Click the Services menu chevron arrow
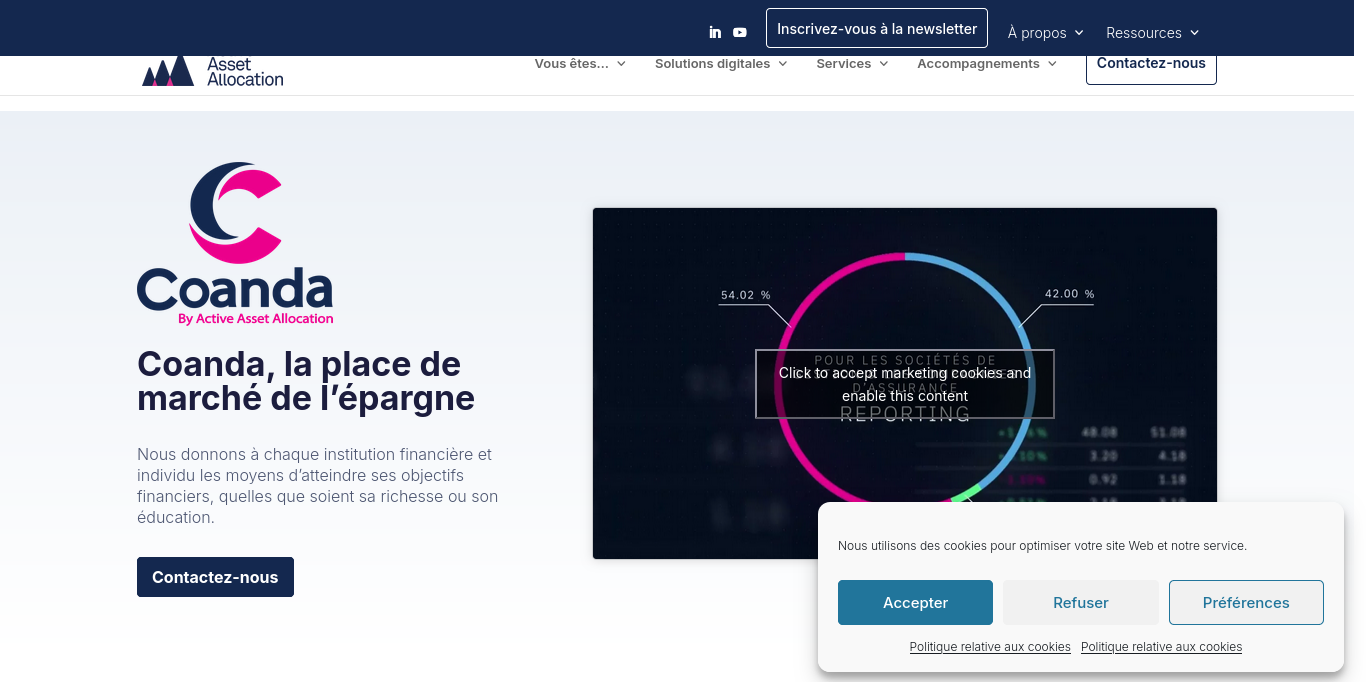 tap(884, 63)
